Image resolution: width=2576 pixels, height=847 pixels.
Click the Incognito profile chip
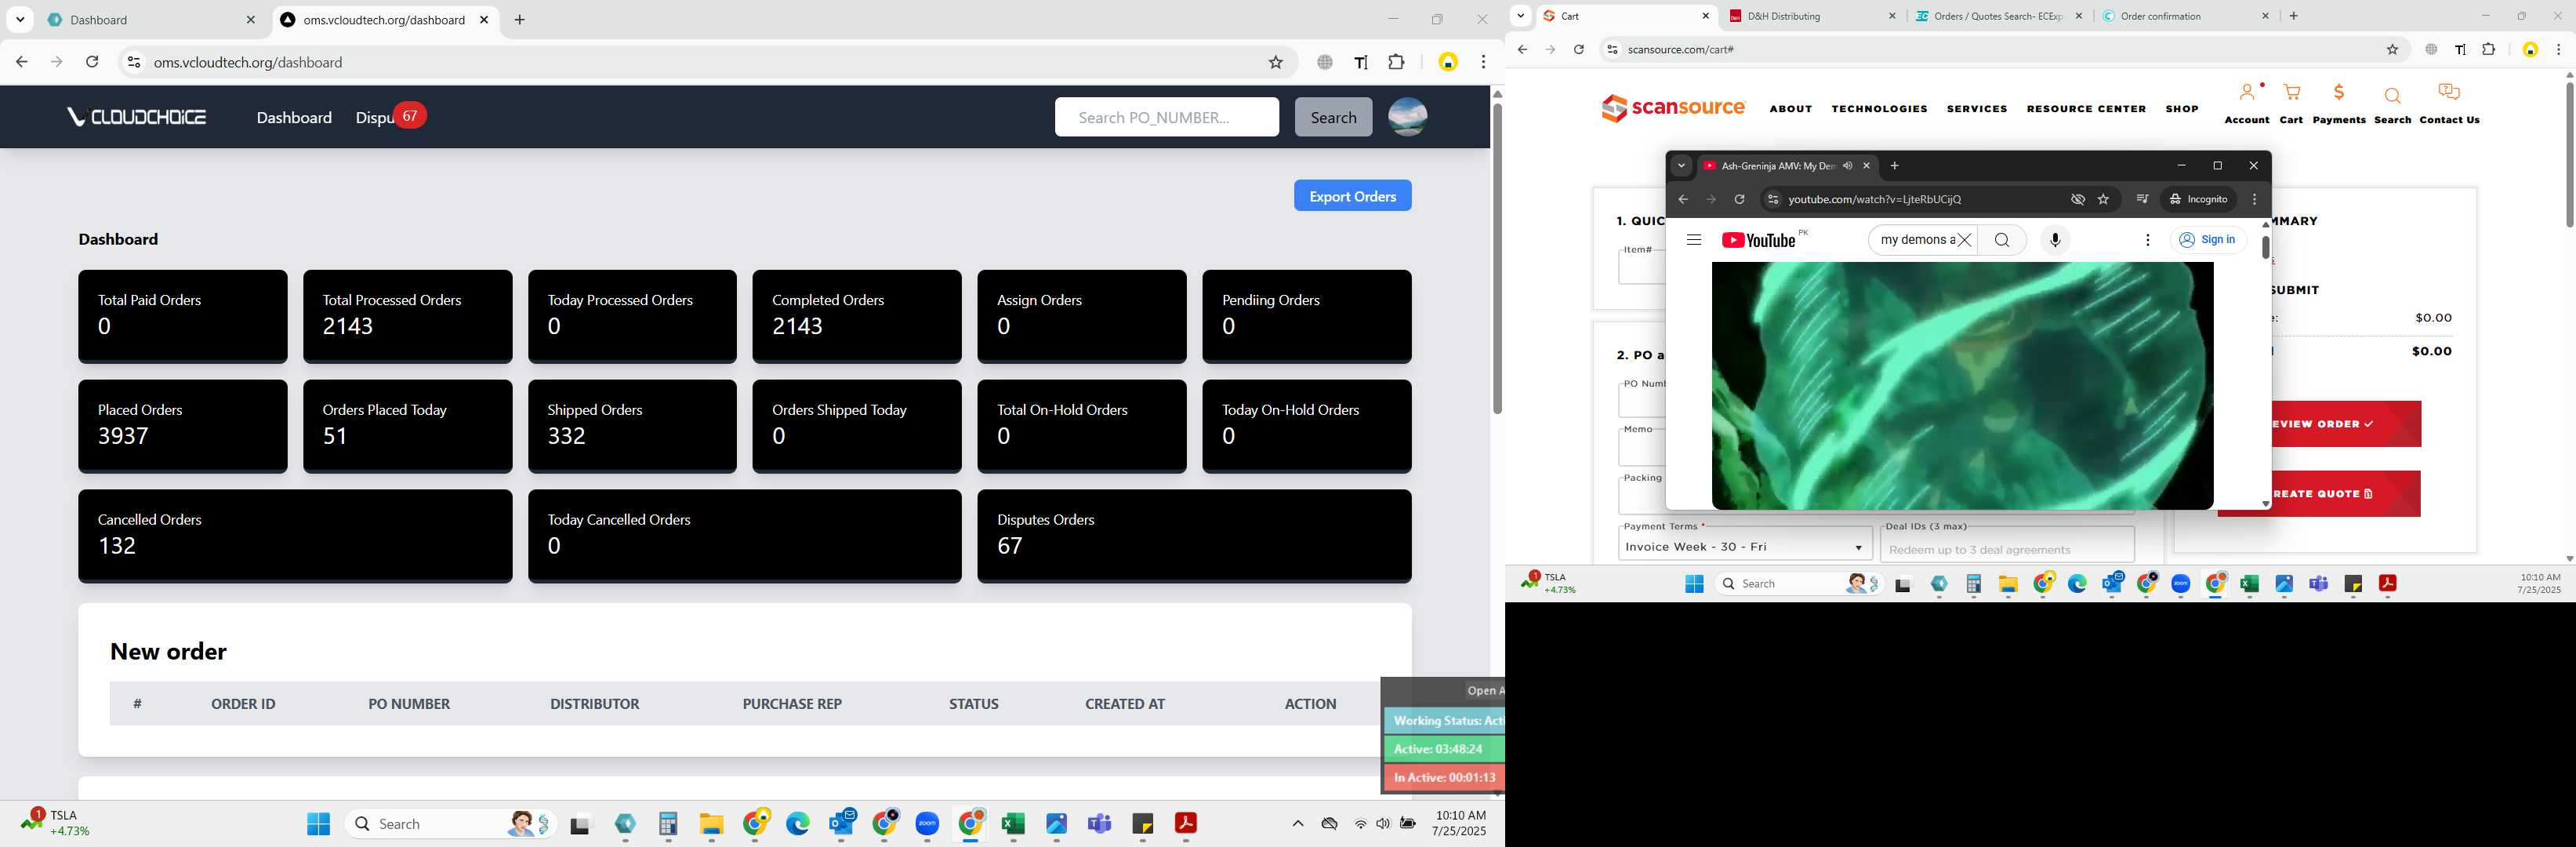click(x=2198, y=199)
